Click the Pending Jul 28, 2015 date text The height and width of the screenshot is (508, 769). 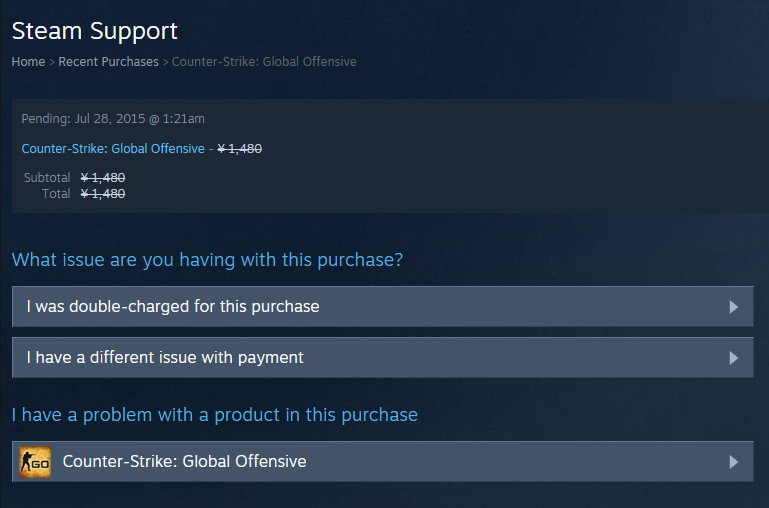(113, 119)
